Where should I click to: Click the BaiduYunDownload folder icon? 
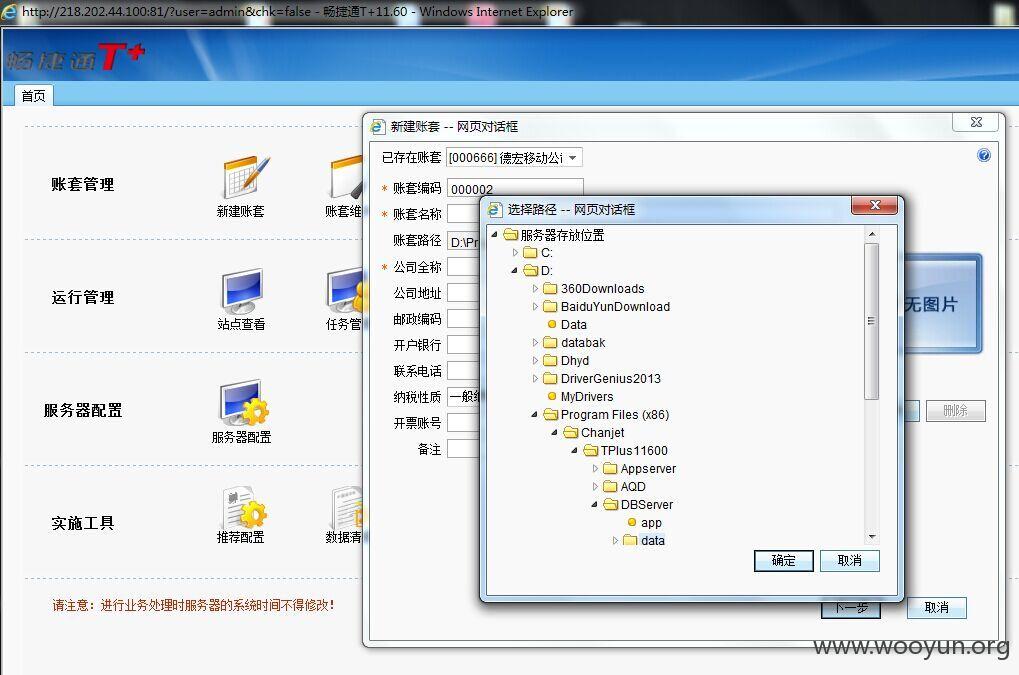pyautogui.click(x=550, y=307)
